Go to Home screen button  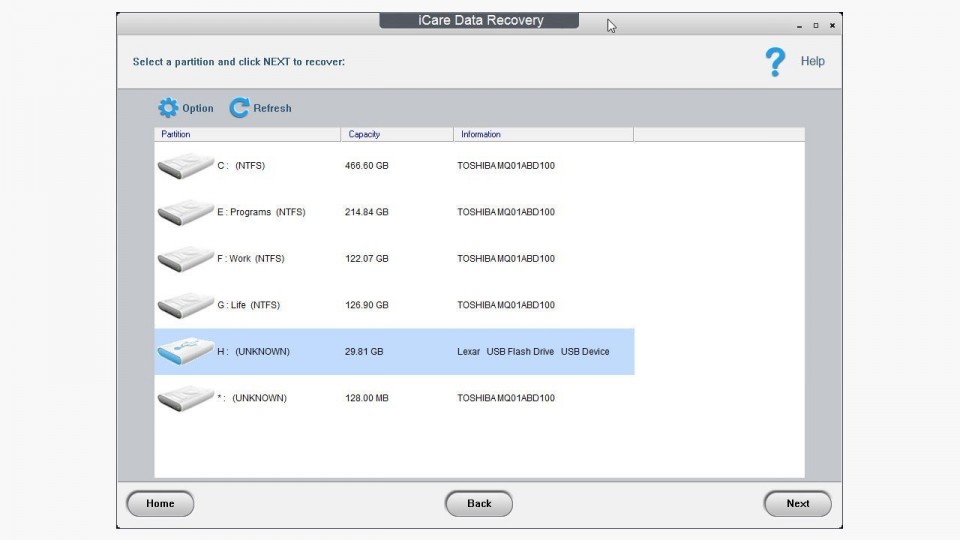pos(160,504)
